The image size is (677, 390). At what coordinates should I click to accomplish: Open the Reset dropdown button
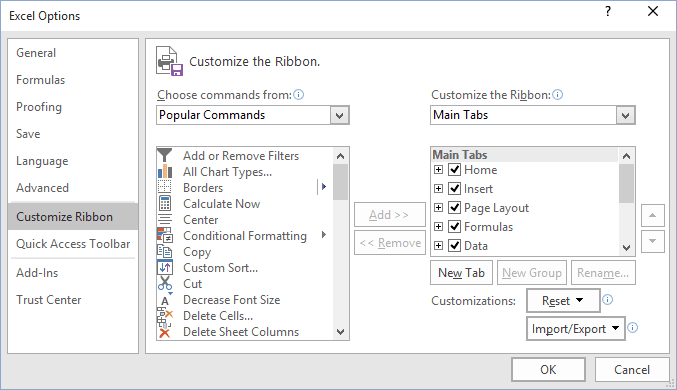point(563,300)
